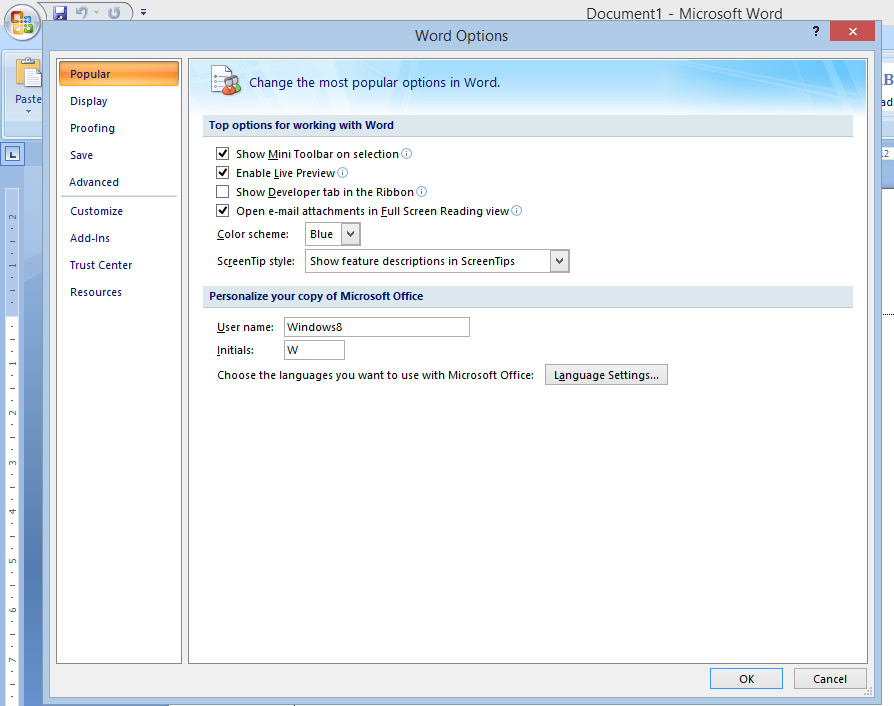This screenshot has width=894, height=706.
Task: Switch to the Advanced category
Action: (94, 182)
